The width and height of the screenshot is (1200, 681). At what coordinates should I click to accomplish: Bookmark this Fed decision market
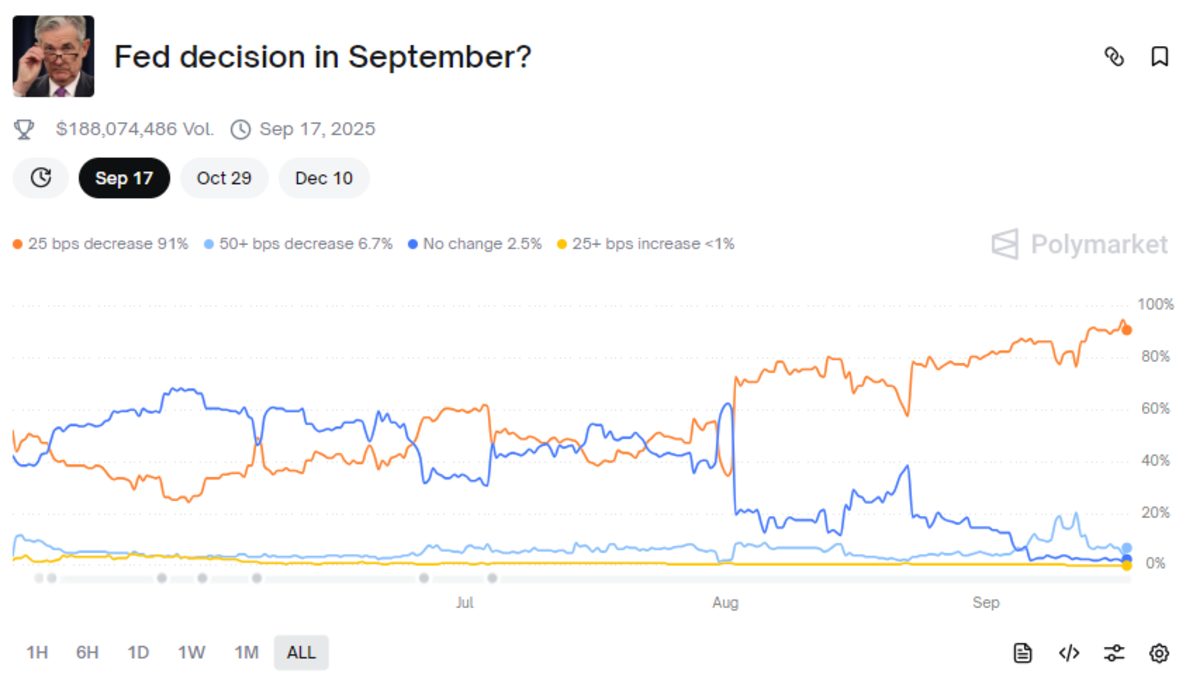pos(1159,57)
